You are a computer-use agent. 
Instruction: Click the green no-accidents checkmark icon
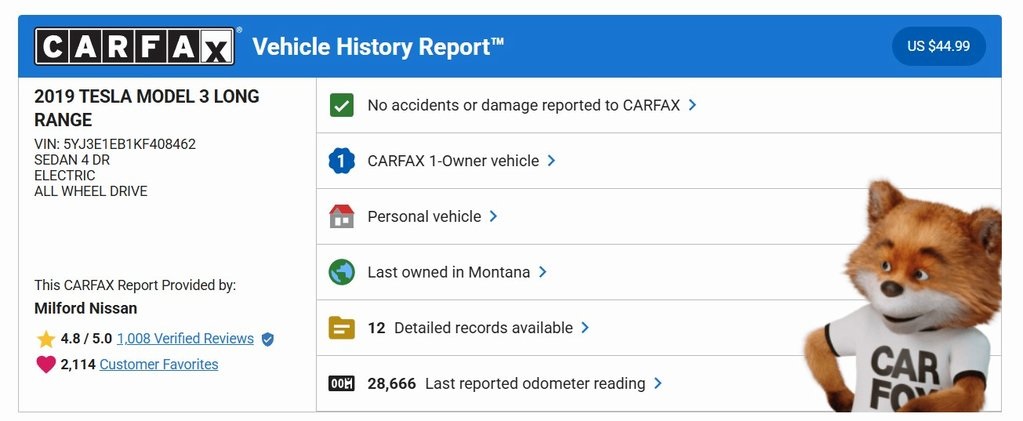pyautogui.click(x=342, y=105)
